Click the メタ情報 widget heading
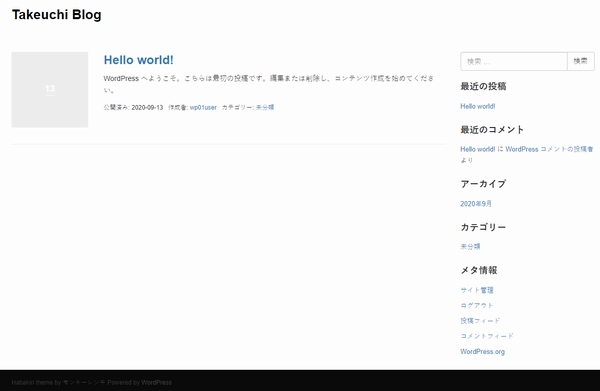The image size is (600, 391). click(479, 270)
